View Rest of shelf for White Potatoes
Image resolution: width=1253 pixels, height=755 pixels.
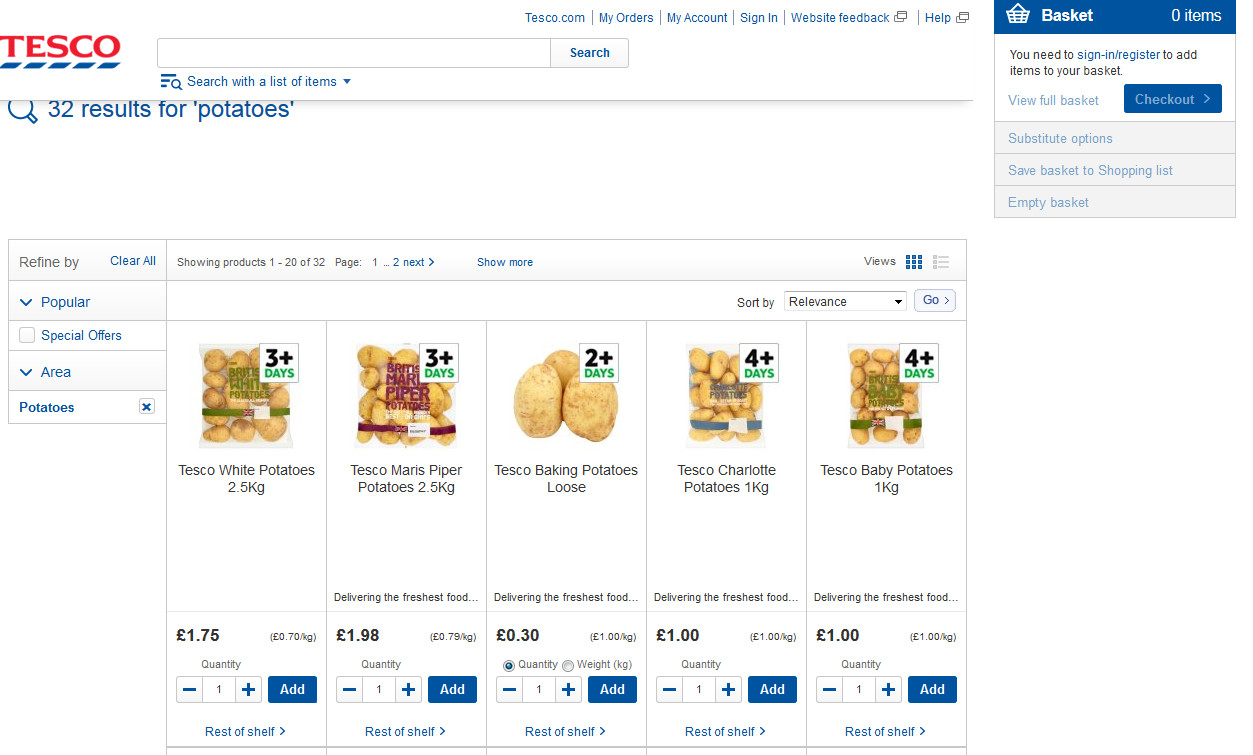click(x=245, y=731)
